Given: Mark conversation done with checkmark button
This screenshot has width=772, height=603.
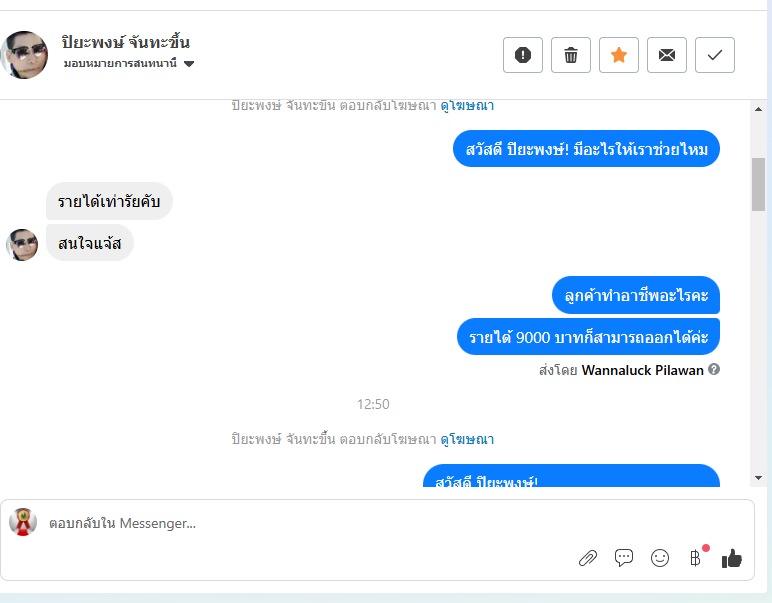Looking at the screenshot, I should point(715,55).
